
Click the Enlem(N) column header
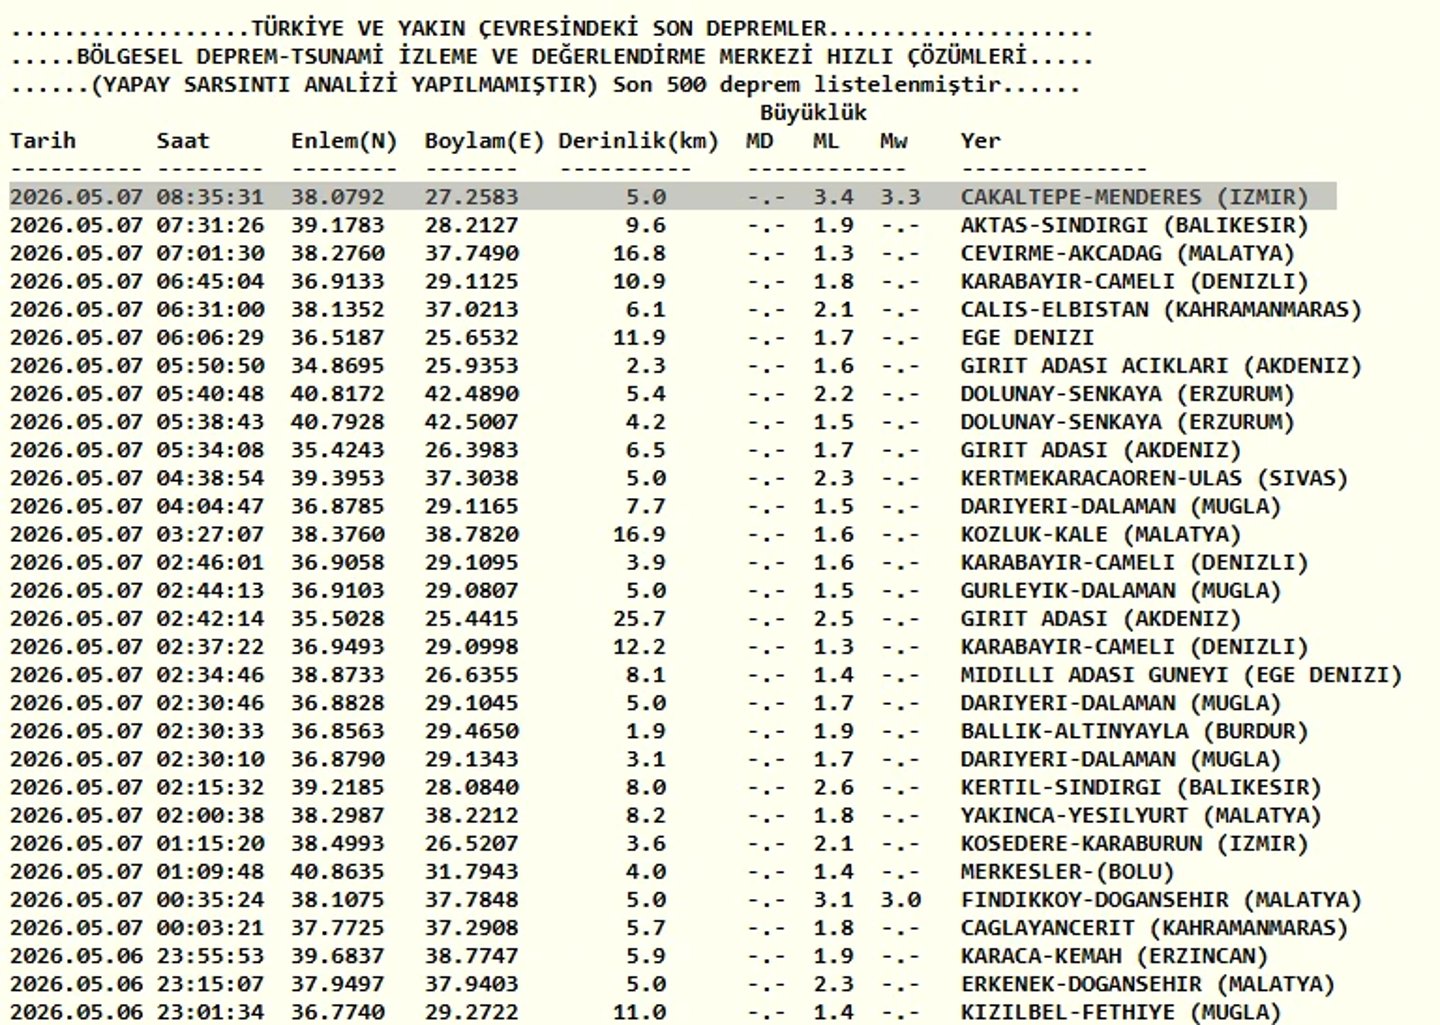[344, 141]
